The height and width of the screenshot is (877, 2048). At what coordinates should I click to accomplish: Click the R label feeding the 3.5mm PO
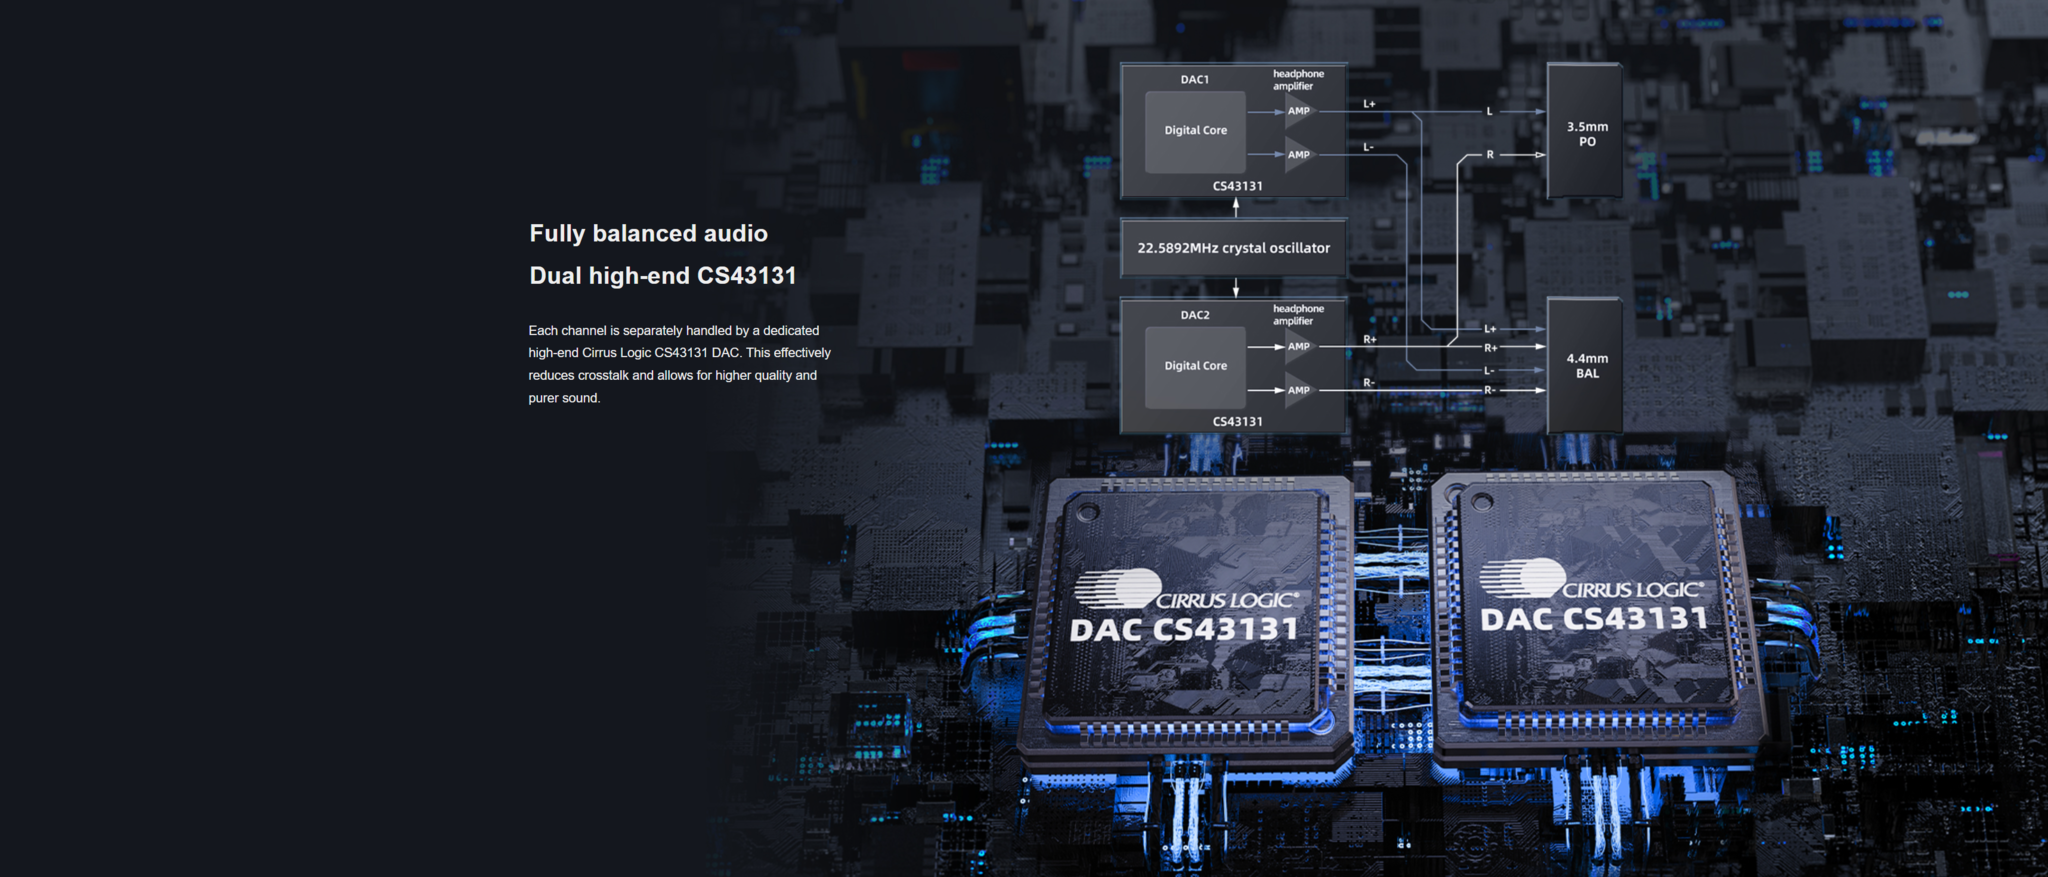pos(1489,155)
